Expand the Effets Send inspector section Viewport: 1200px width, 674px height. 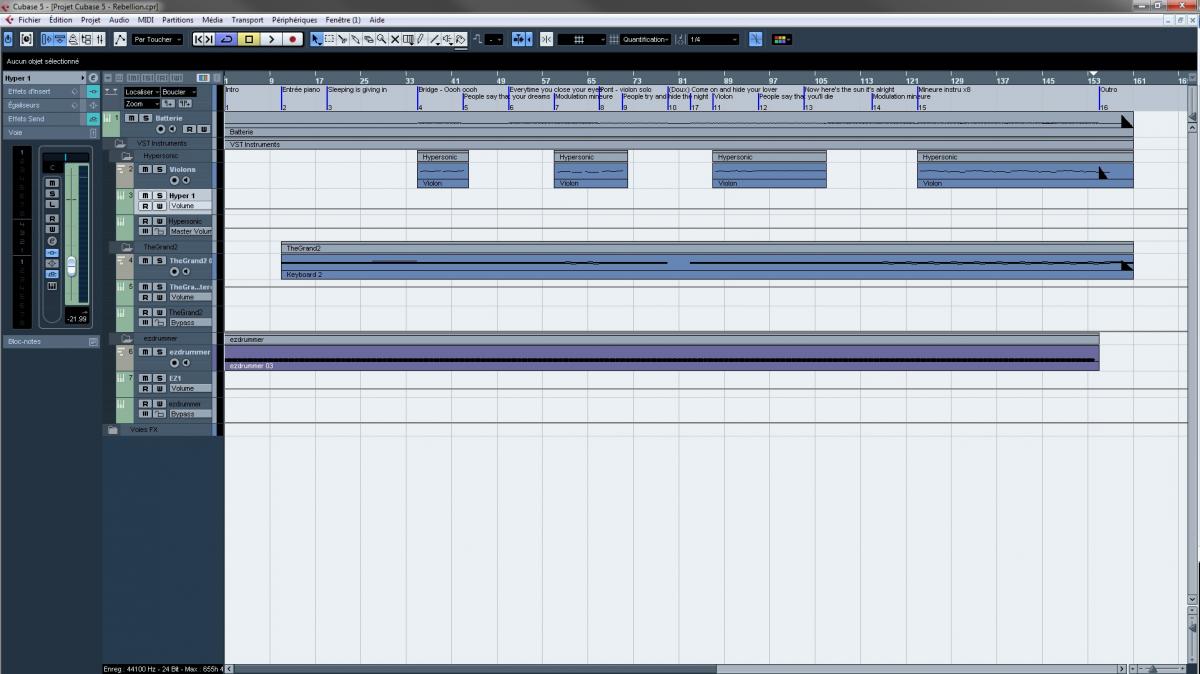[x=42, y=119]
